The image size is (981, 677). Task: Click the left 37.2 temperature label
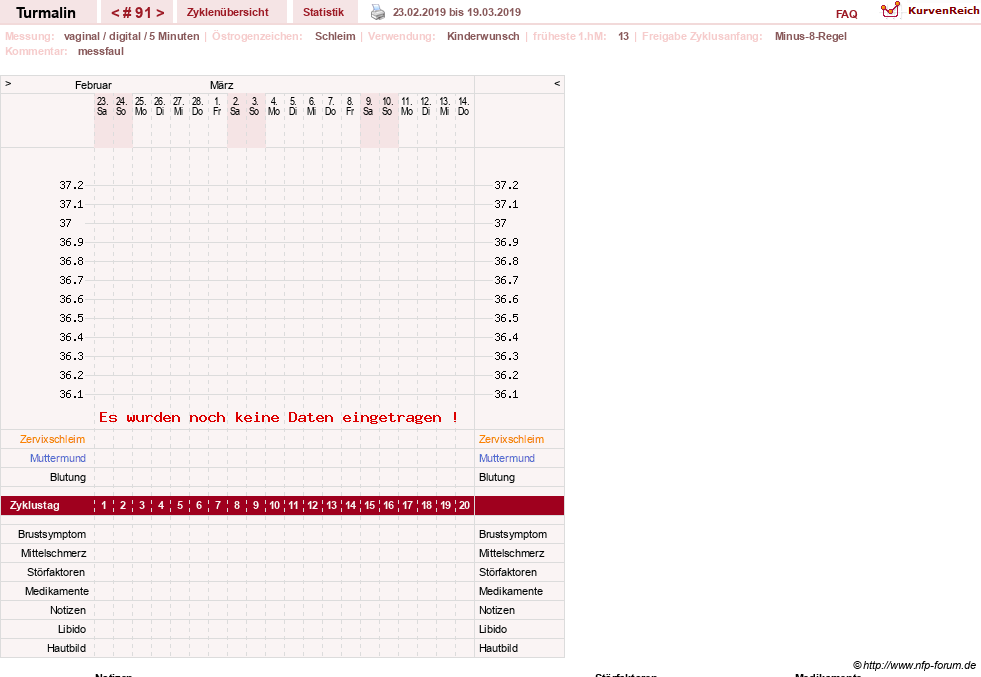click(71, 185)
